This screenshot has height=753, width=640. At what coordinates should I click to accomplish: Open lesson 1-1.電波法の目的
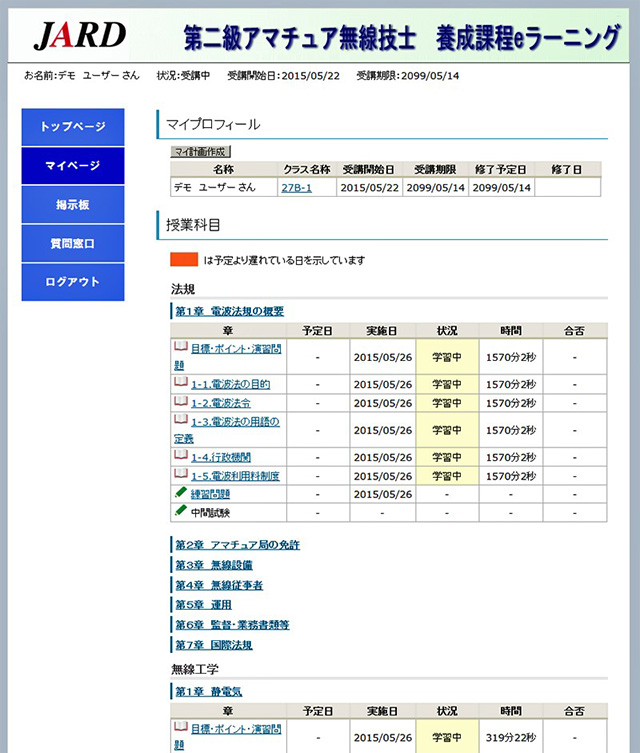pyautogui.click(x=230, y=384)
